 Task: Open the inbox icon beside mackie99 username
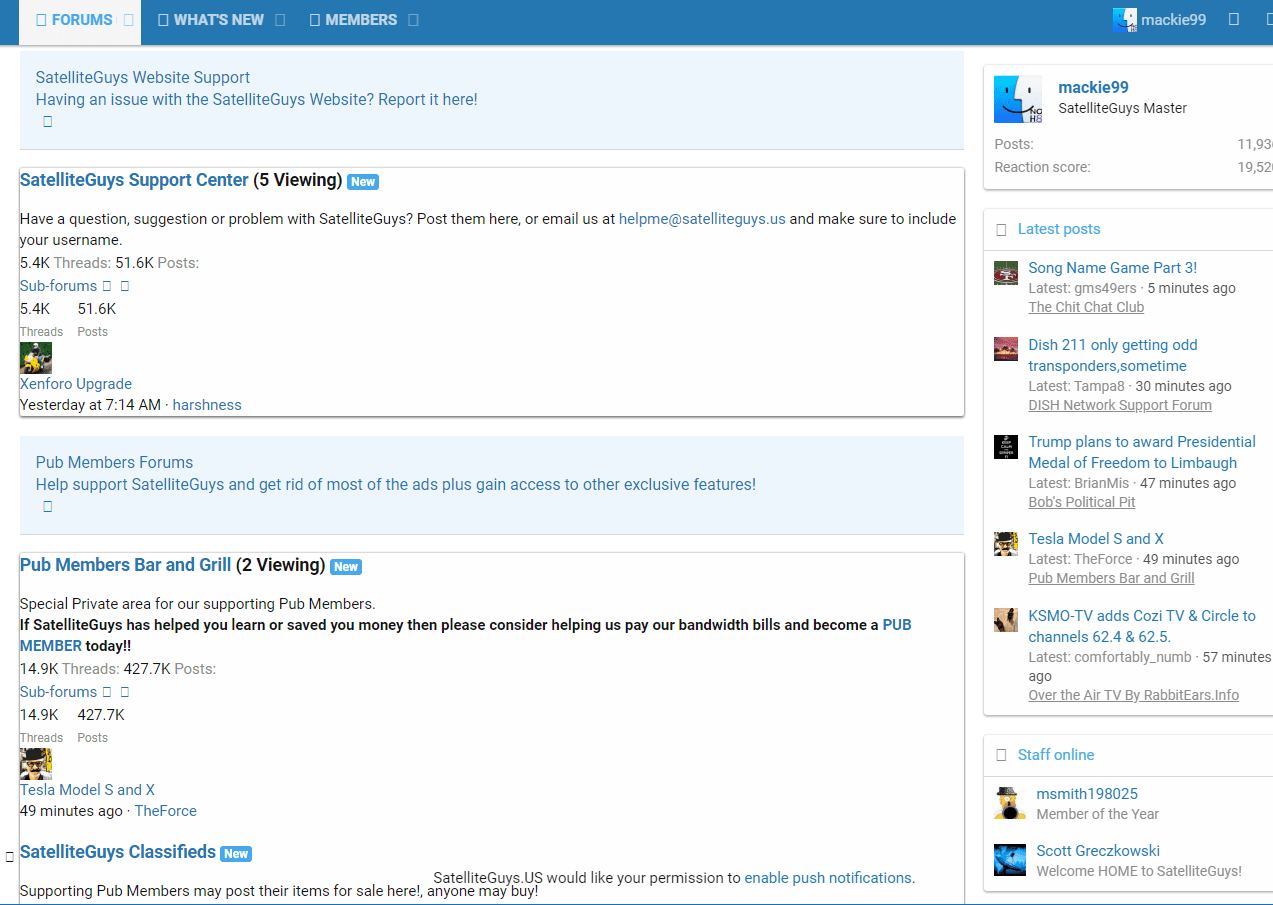point(1234,20)
